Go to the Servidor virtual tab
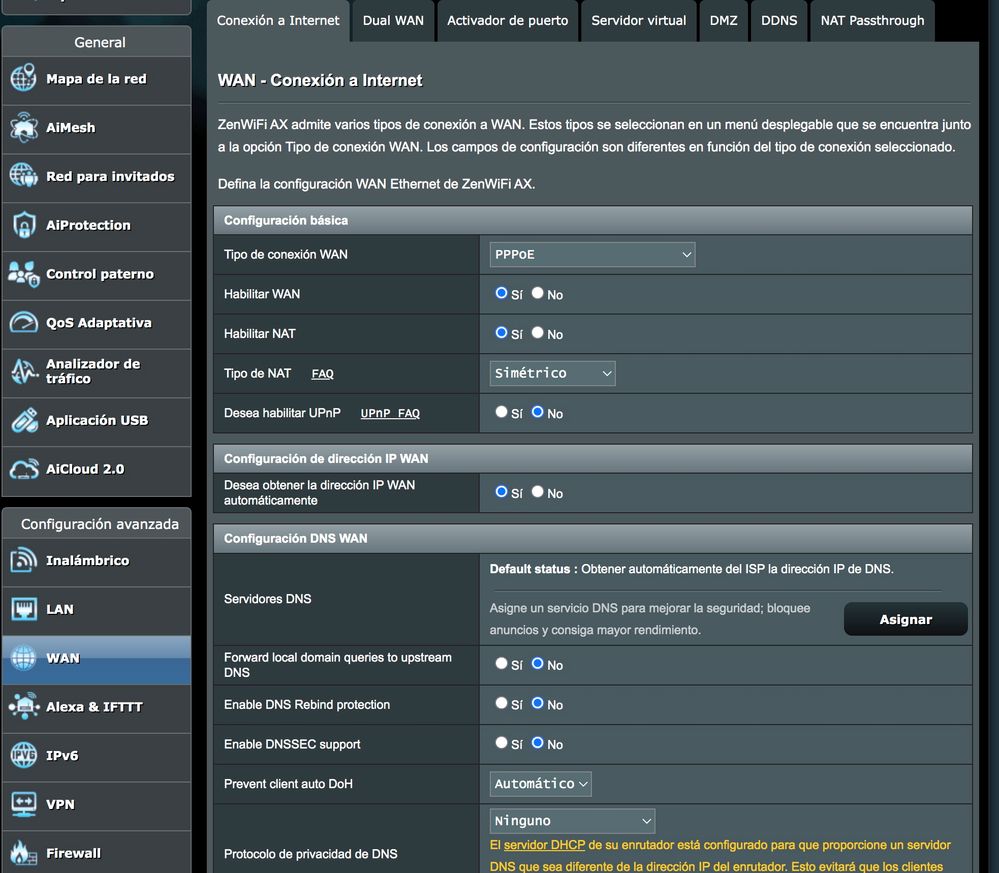999x873 pixels. (x=638, y=20)
